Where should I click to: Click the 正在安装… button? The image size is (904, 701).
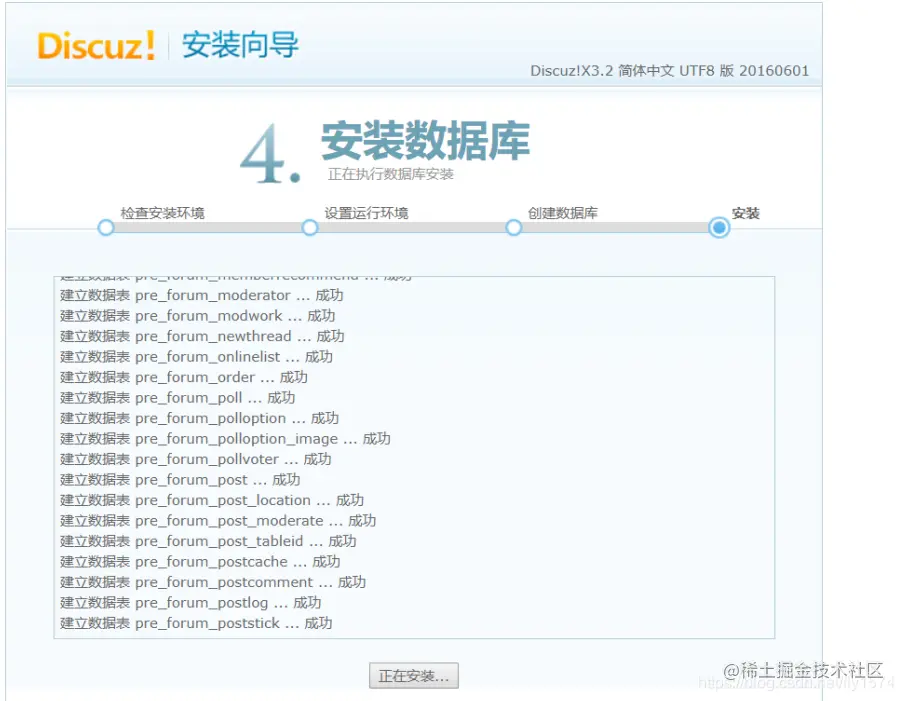[x=414, y=676]
